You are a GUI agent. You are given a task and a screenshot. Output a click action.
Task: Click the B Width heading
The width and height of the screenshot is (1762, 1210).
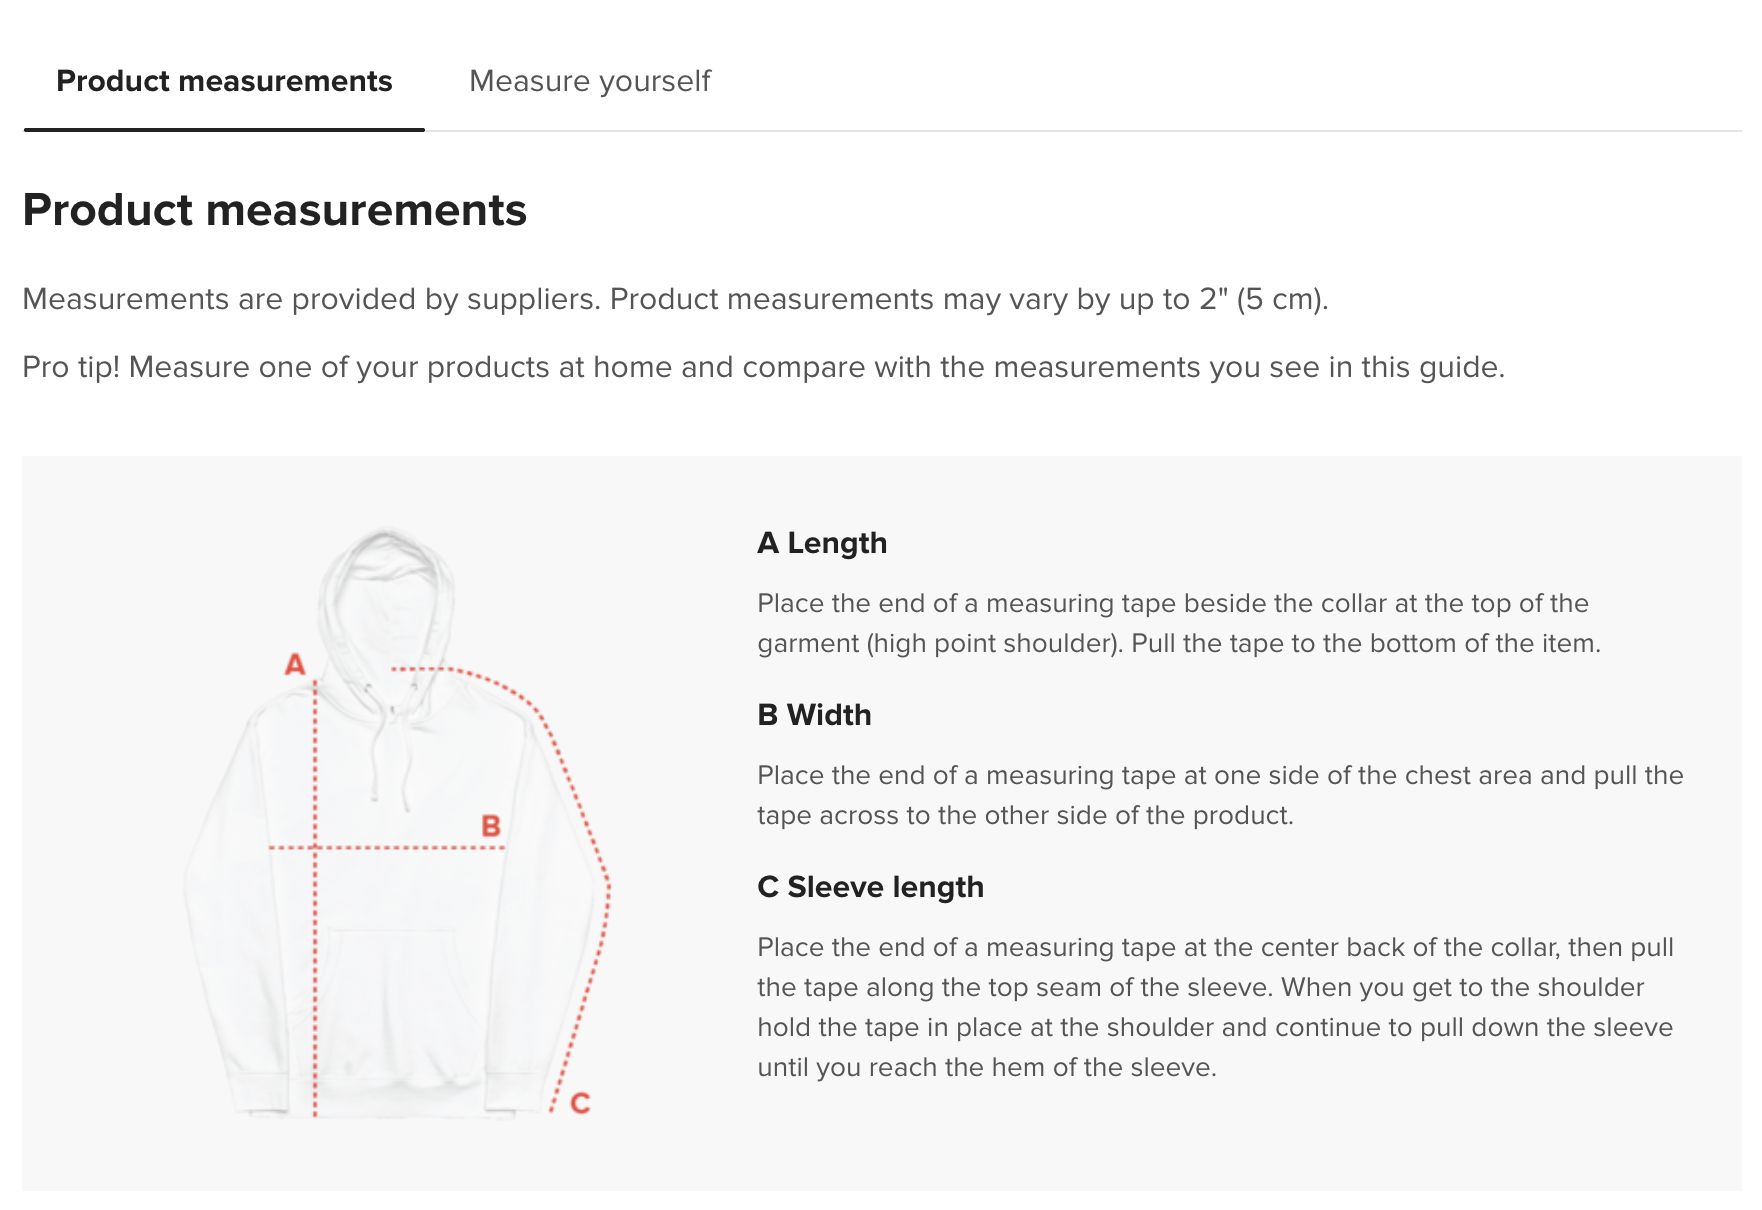coord(814,715)
